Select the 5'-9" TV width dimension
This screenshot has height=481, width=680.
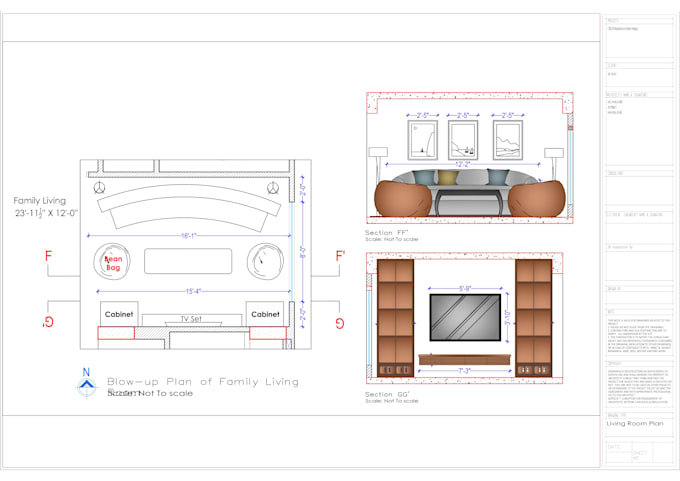tap(465, 288)
